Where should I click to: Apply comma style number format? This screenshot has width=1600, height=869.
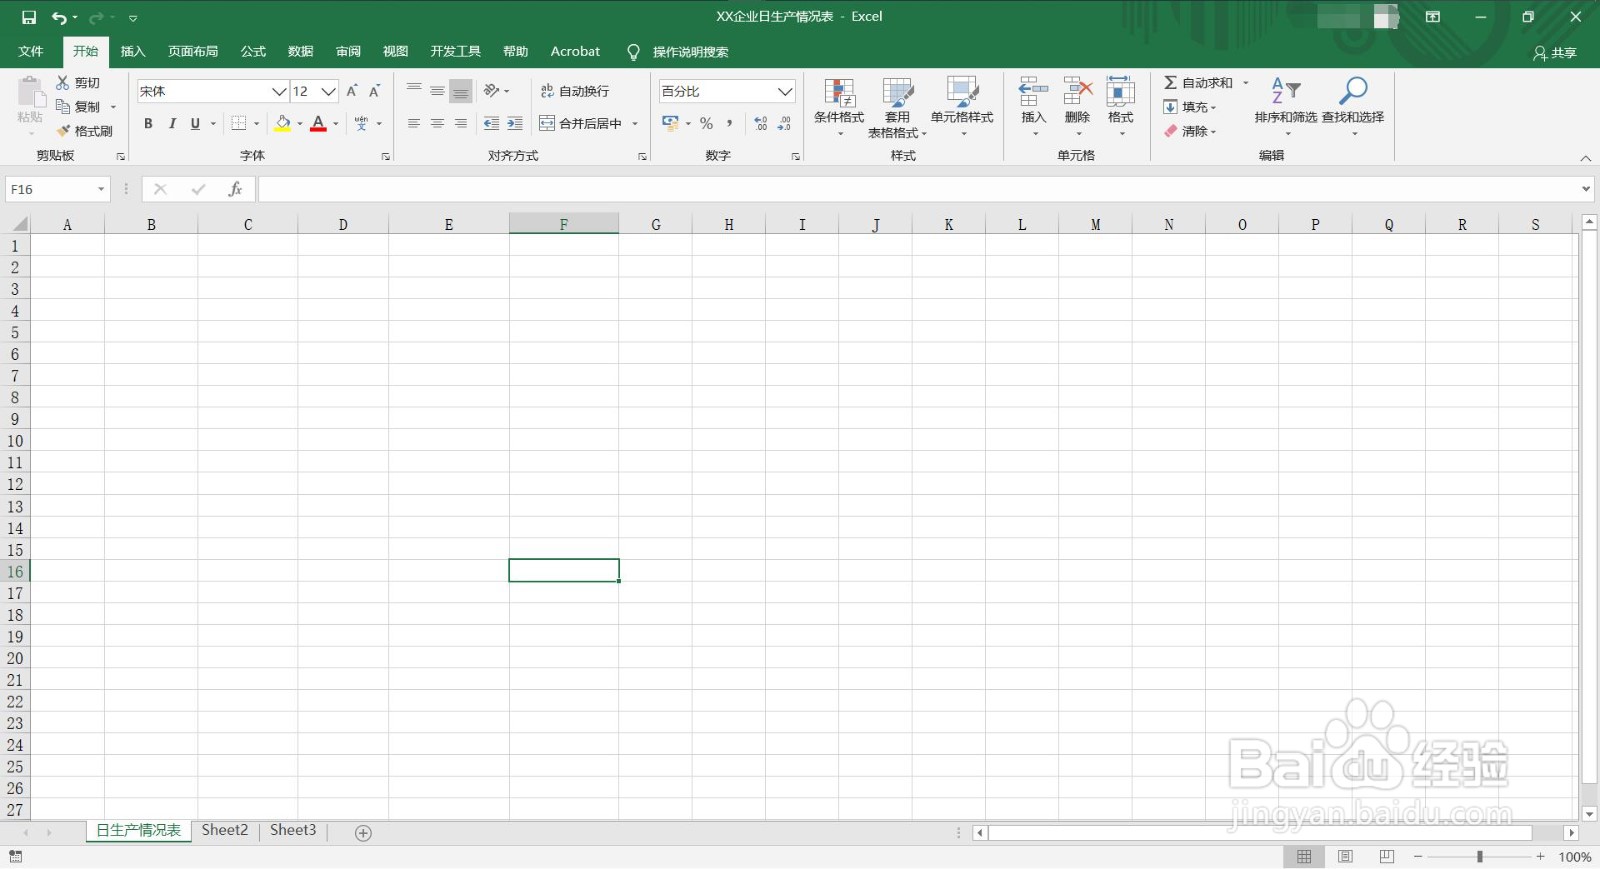click(730, 123)
